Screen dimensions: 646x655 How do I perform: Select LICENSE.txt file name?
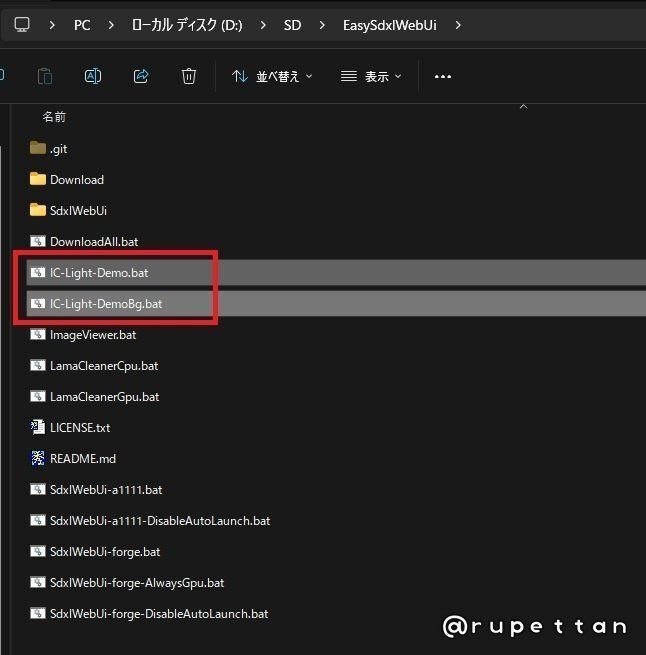point(80,427)
